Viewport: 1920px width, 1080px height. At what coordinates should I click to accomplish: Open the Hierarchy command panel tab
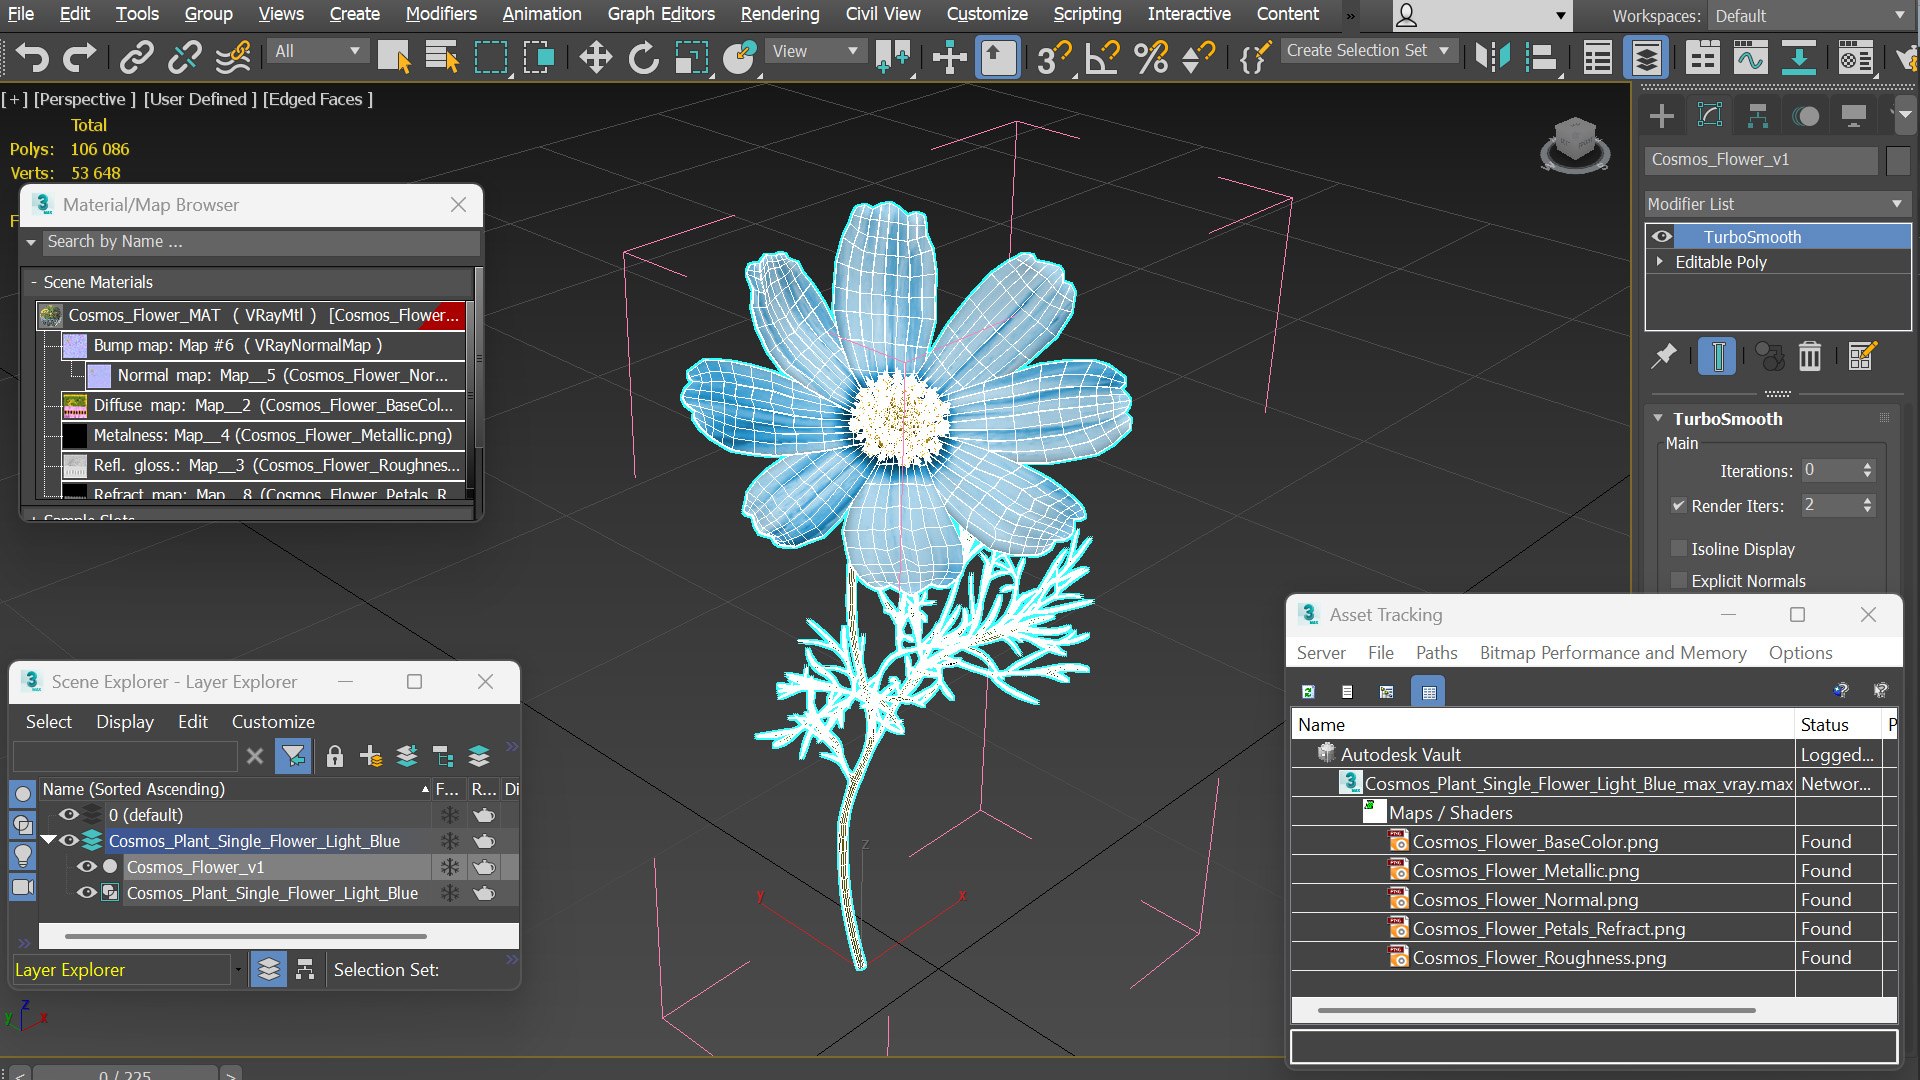pyautogui.click(x=1757, y=116)
